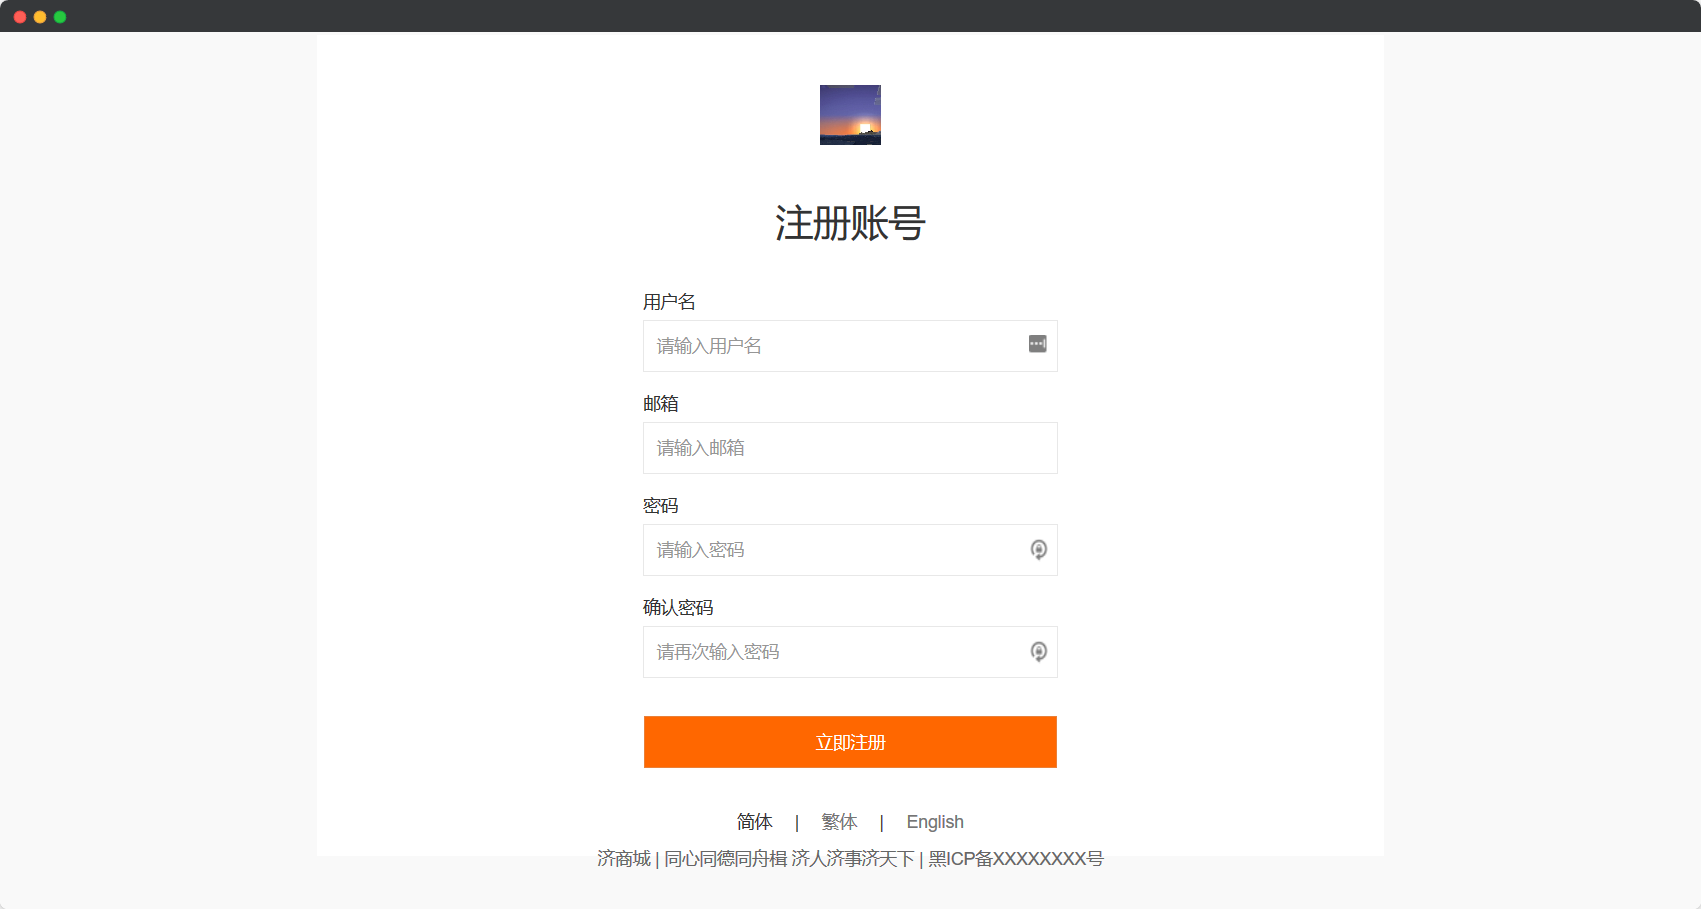Click the 注册账号 page heading
The height and width of the screenshot is (909, 1701).
tap(850, 223)
